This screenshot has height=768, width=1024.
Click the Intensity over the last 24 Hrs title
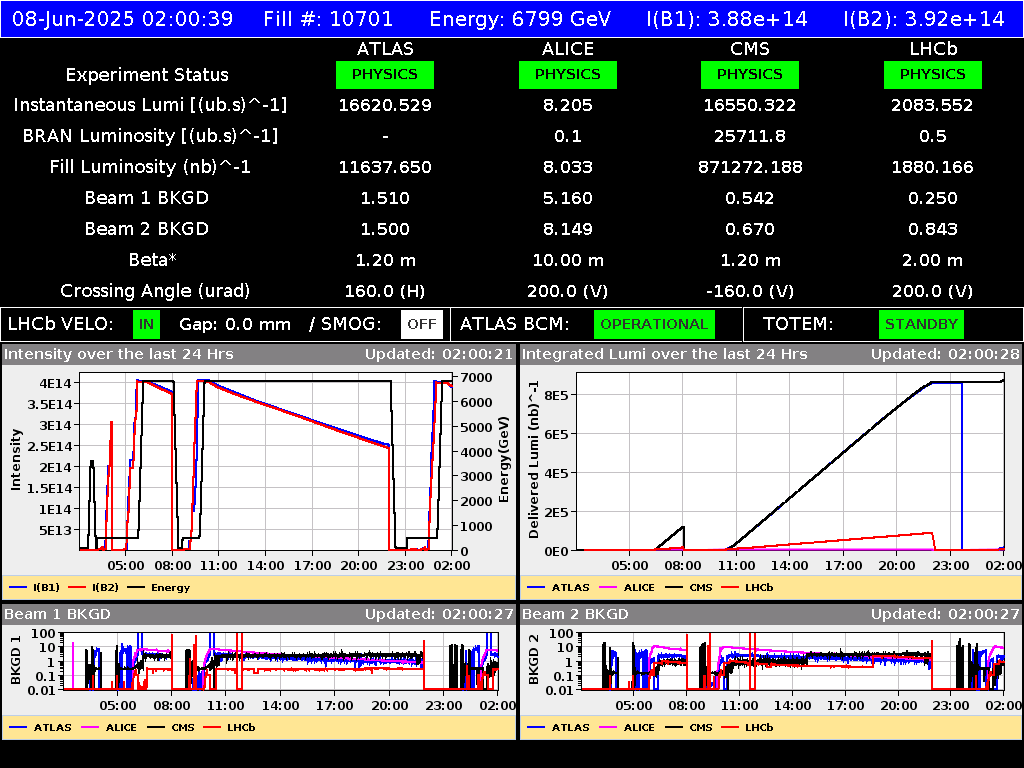click(x=119, y=355)
